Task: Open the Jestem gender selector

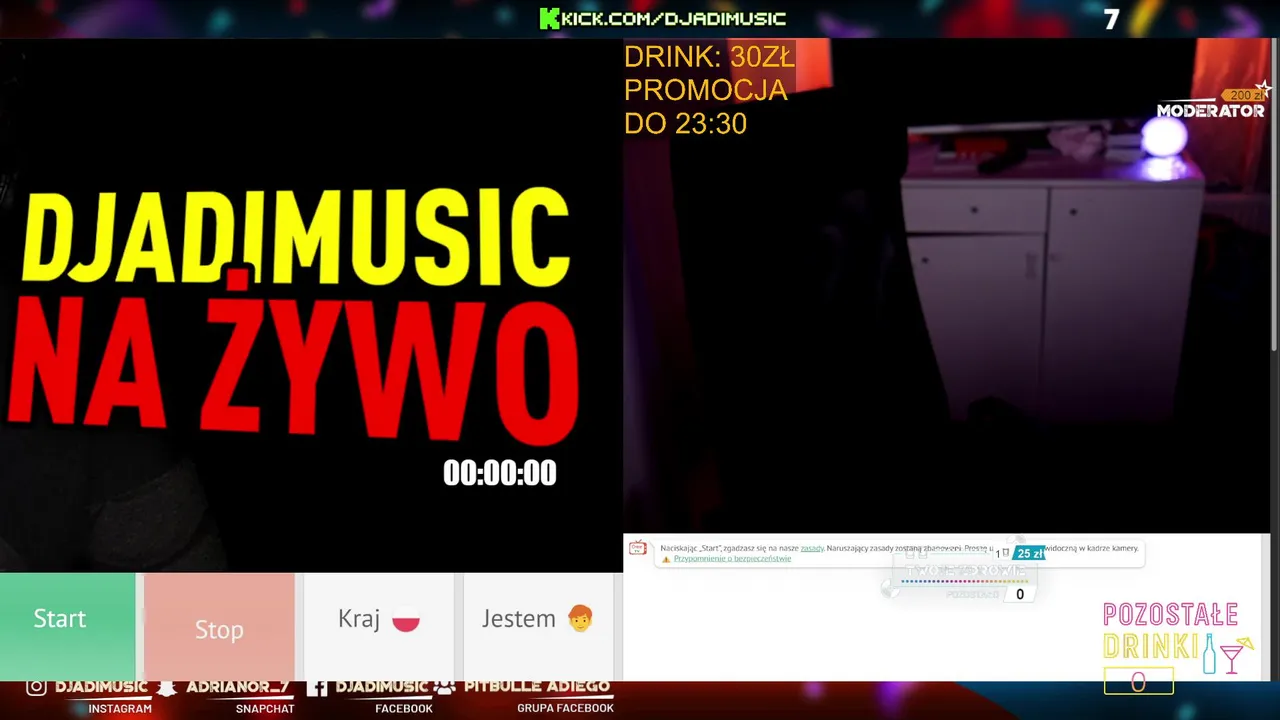Action: pos(537,627)
